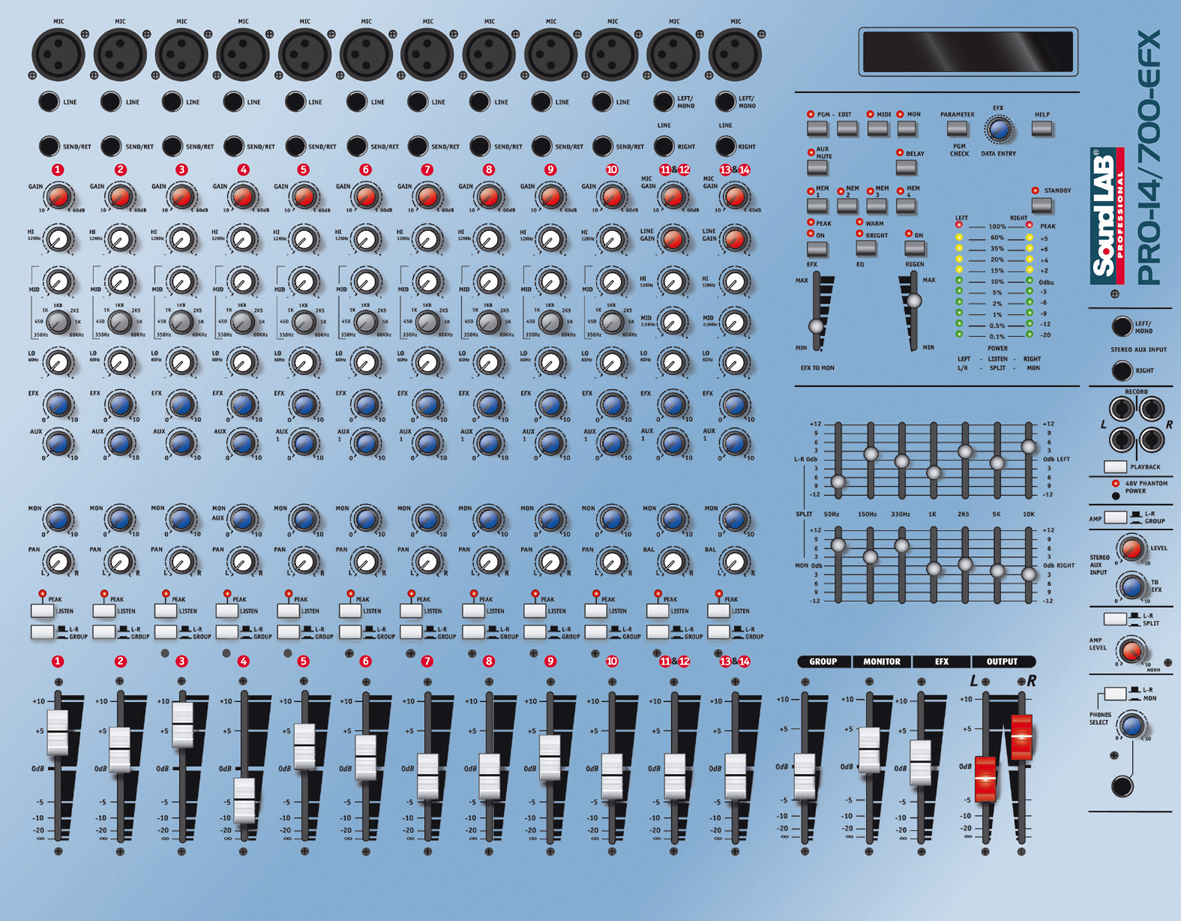Screen dimensions: 1181x921
Task: Click the REGEN slider knob
Action: 913,300
